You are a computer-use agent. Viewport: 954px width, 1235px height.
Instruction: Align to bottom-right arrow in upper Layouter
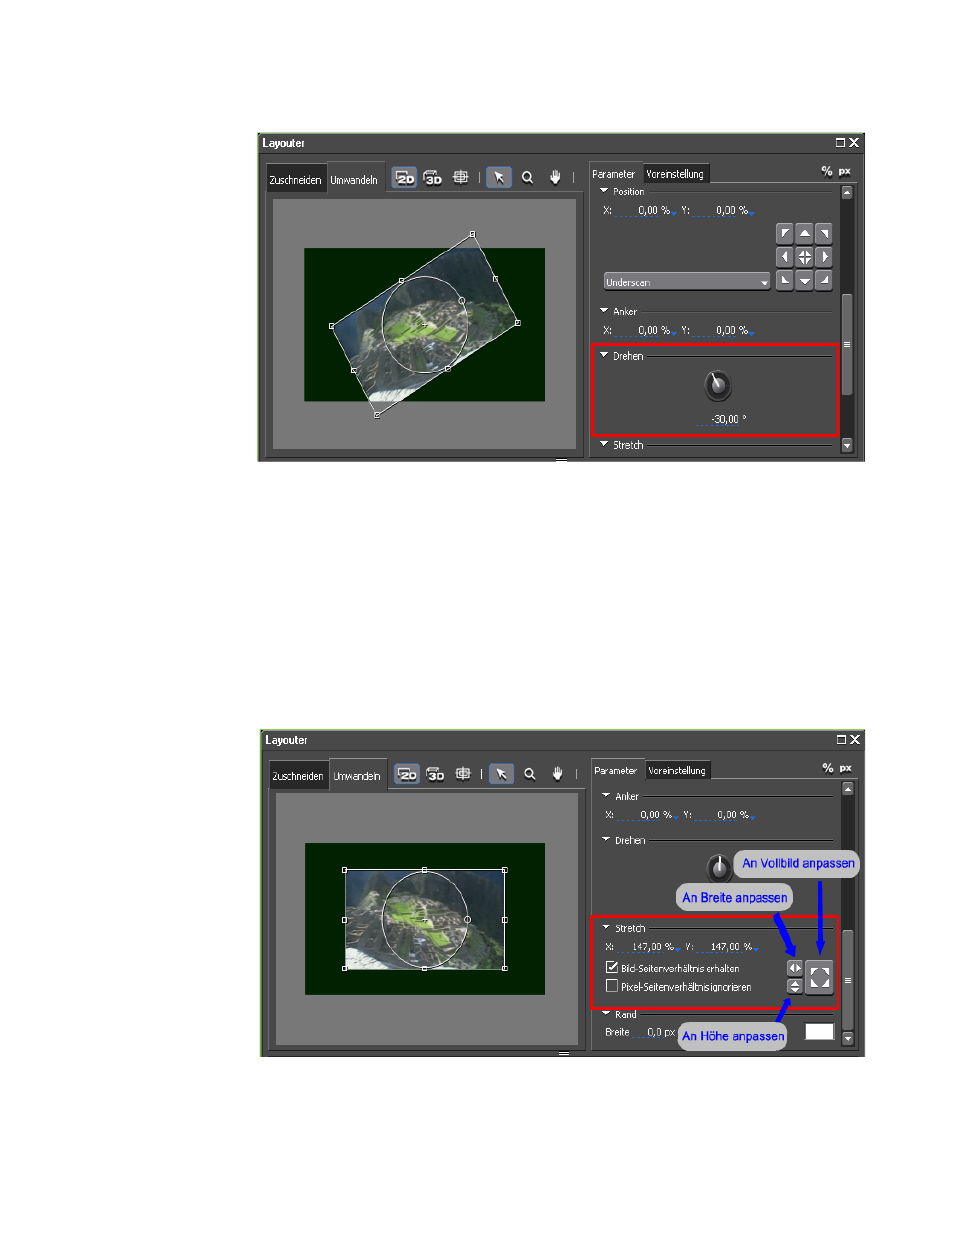click(823, 280)
